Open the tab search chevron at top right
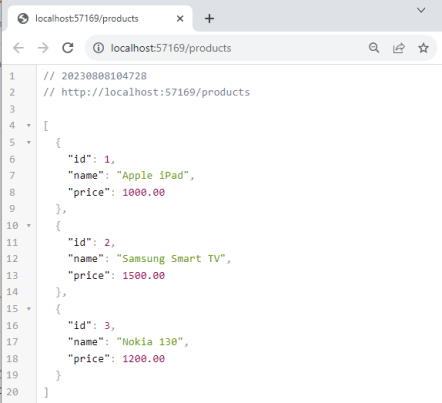 click(421, 10)
